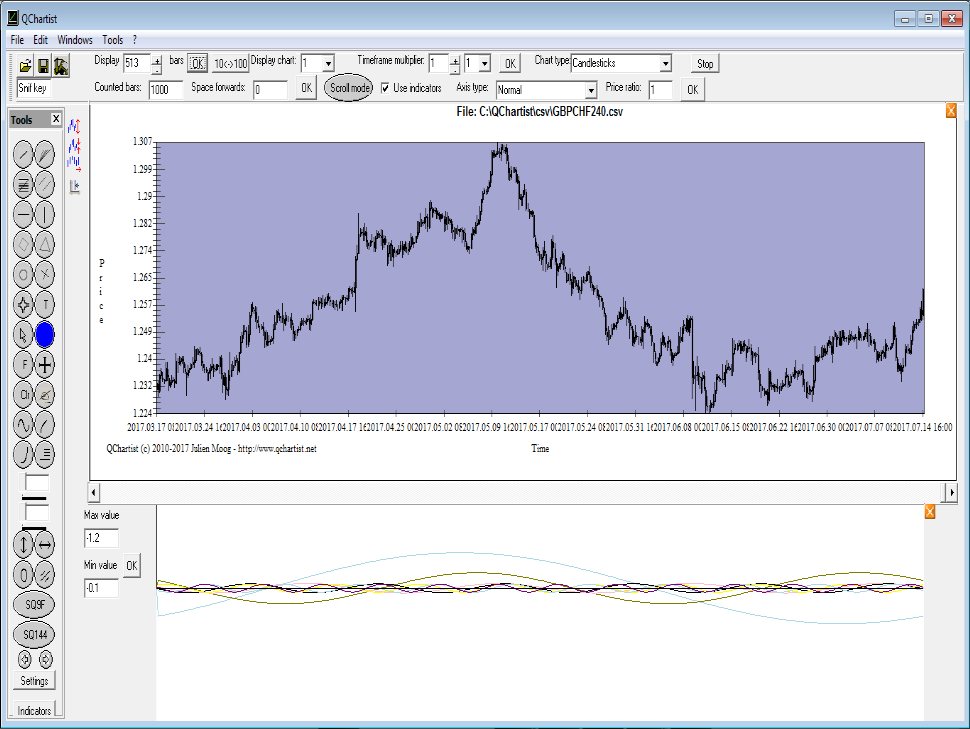Click the save floppy disk icon
The image size is (970, 729).
pyautogui.click(x=43, y=66)
